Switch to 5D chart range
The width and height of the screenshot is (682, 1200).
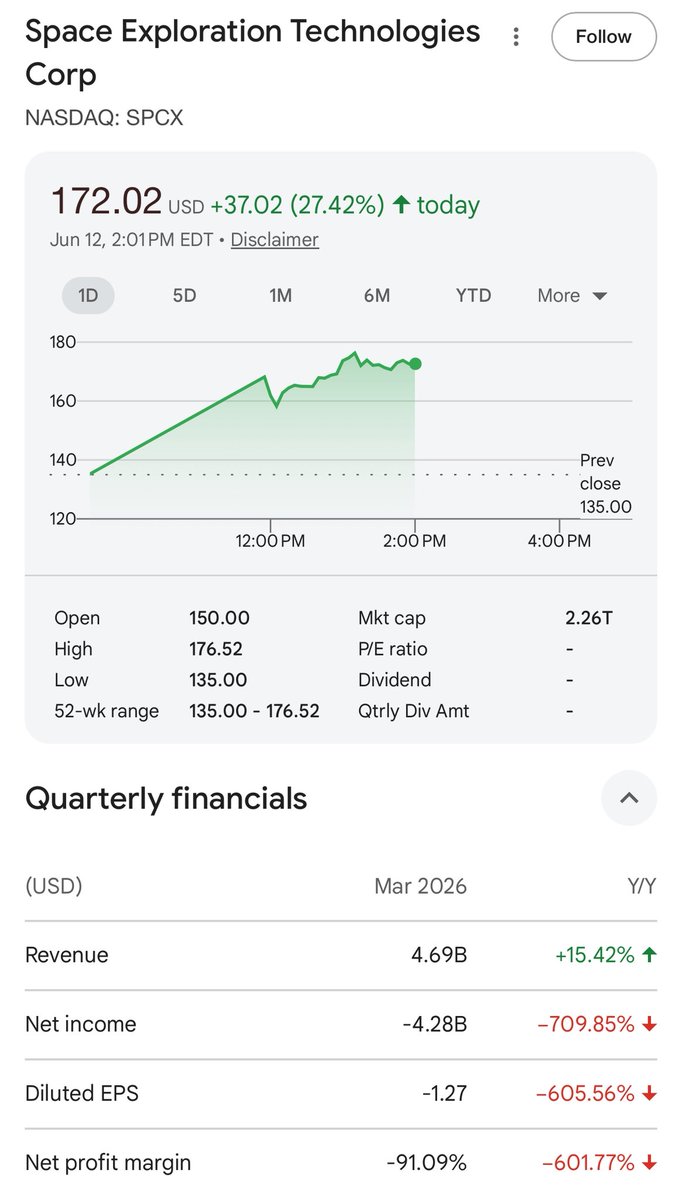(x=185, y=296)
